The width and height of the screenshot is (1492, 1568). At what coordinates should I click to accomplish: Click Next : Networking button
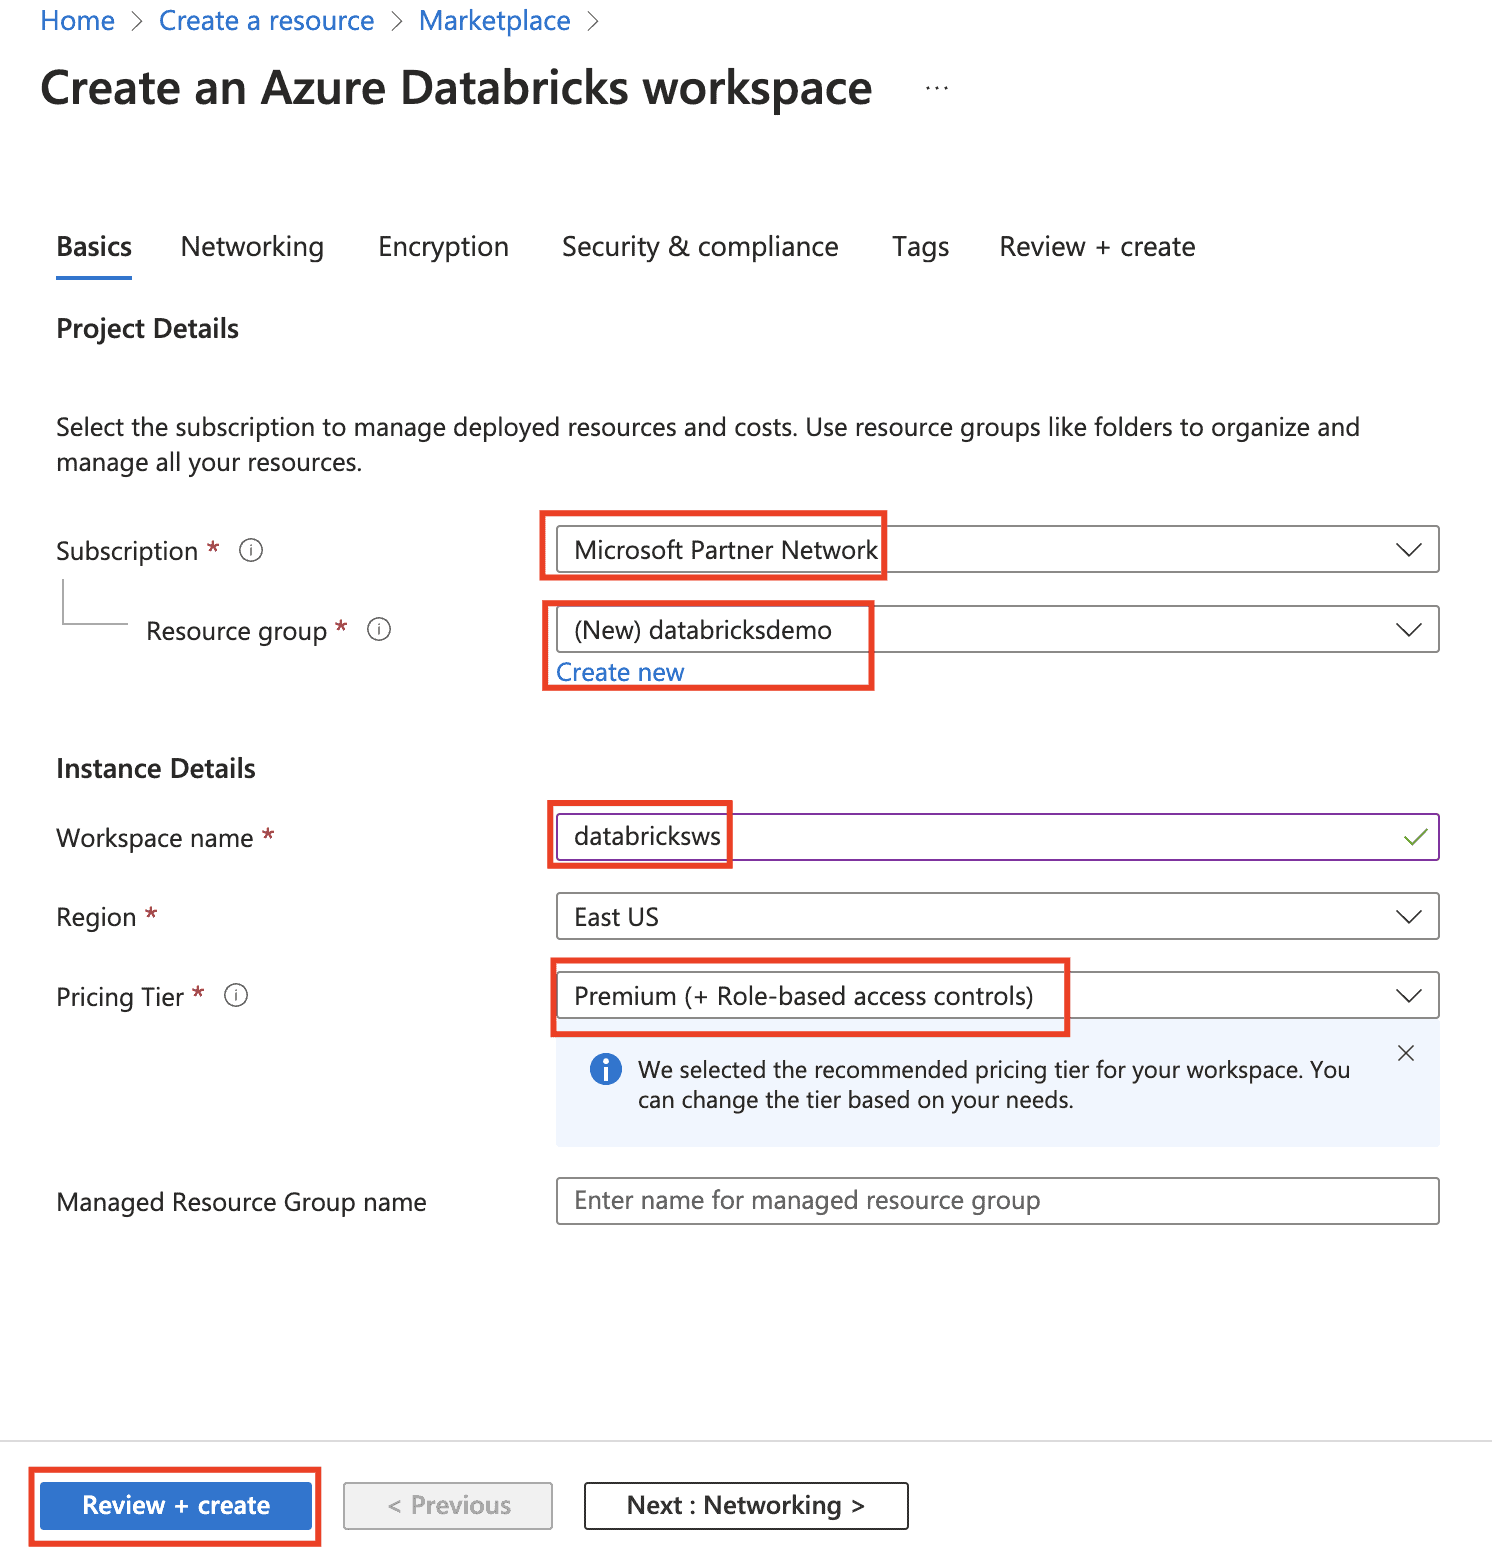[x=745, y=1505]
